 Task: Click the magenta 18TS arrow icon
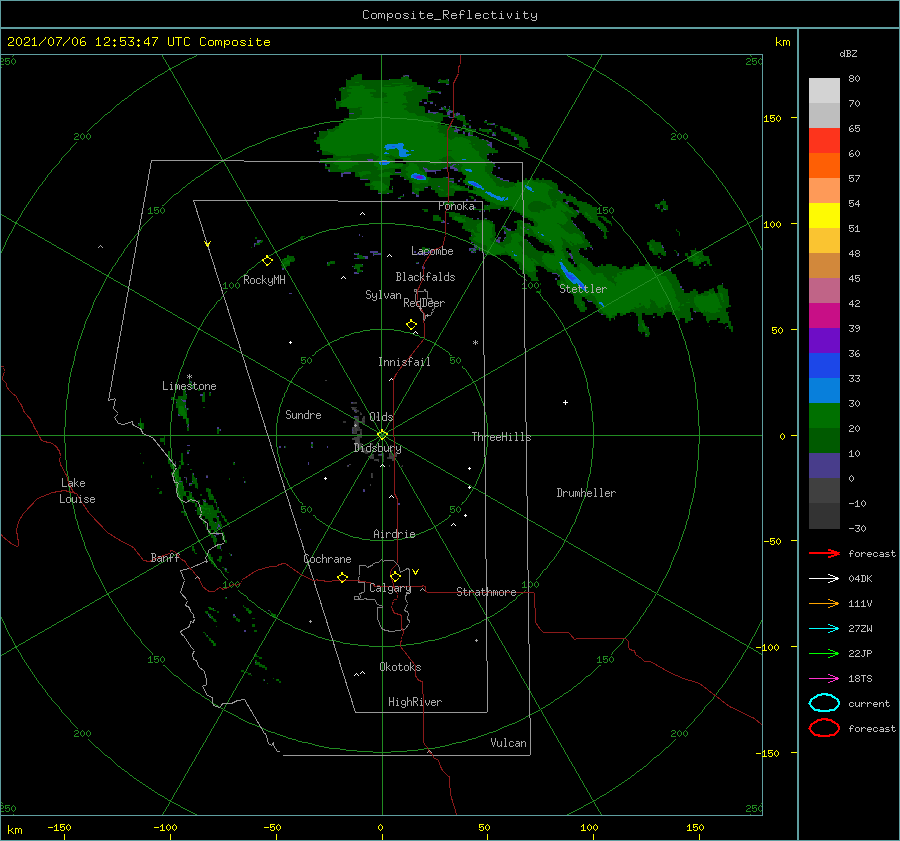pos(824,679)
